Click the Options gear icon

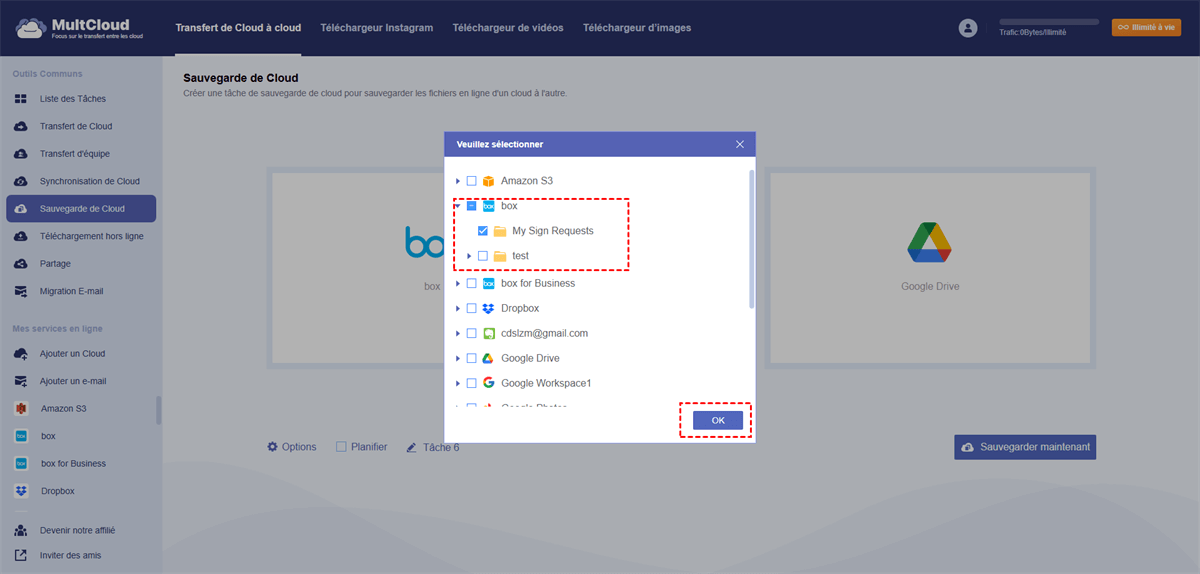pyautogui.click(x=272, y=447)
